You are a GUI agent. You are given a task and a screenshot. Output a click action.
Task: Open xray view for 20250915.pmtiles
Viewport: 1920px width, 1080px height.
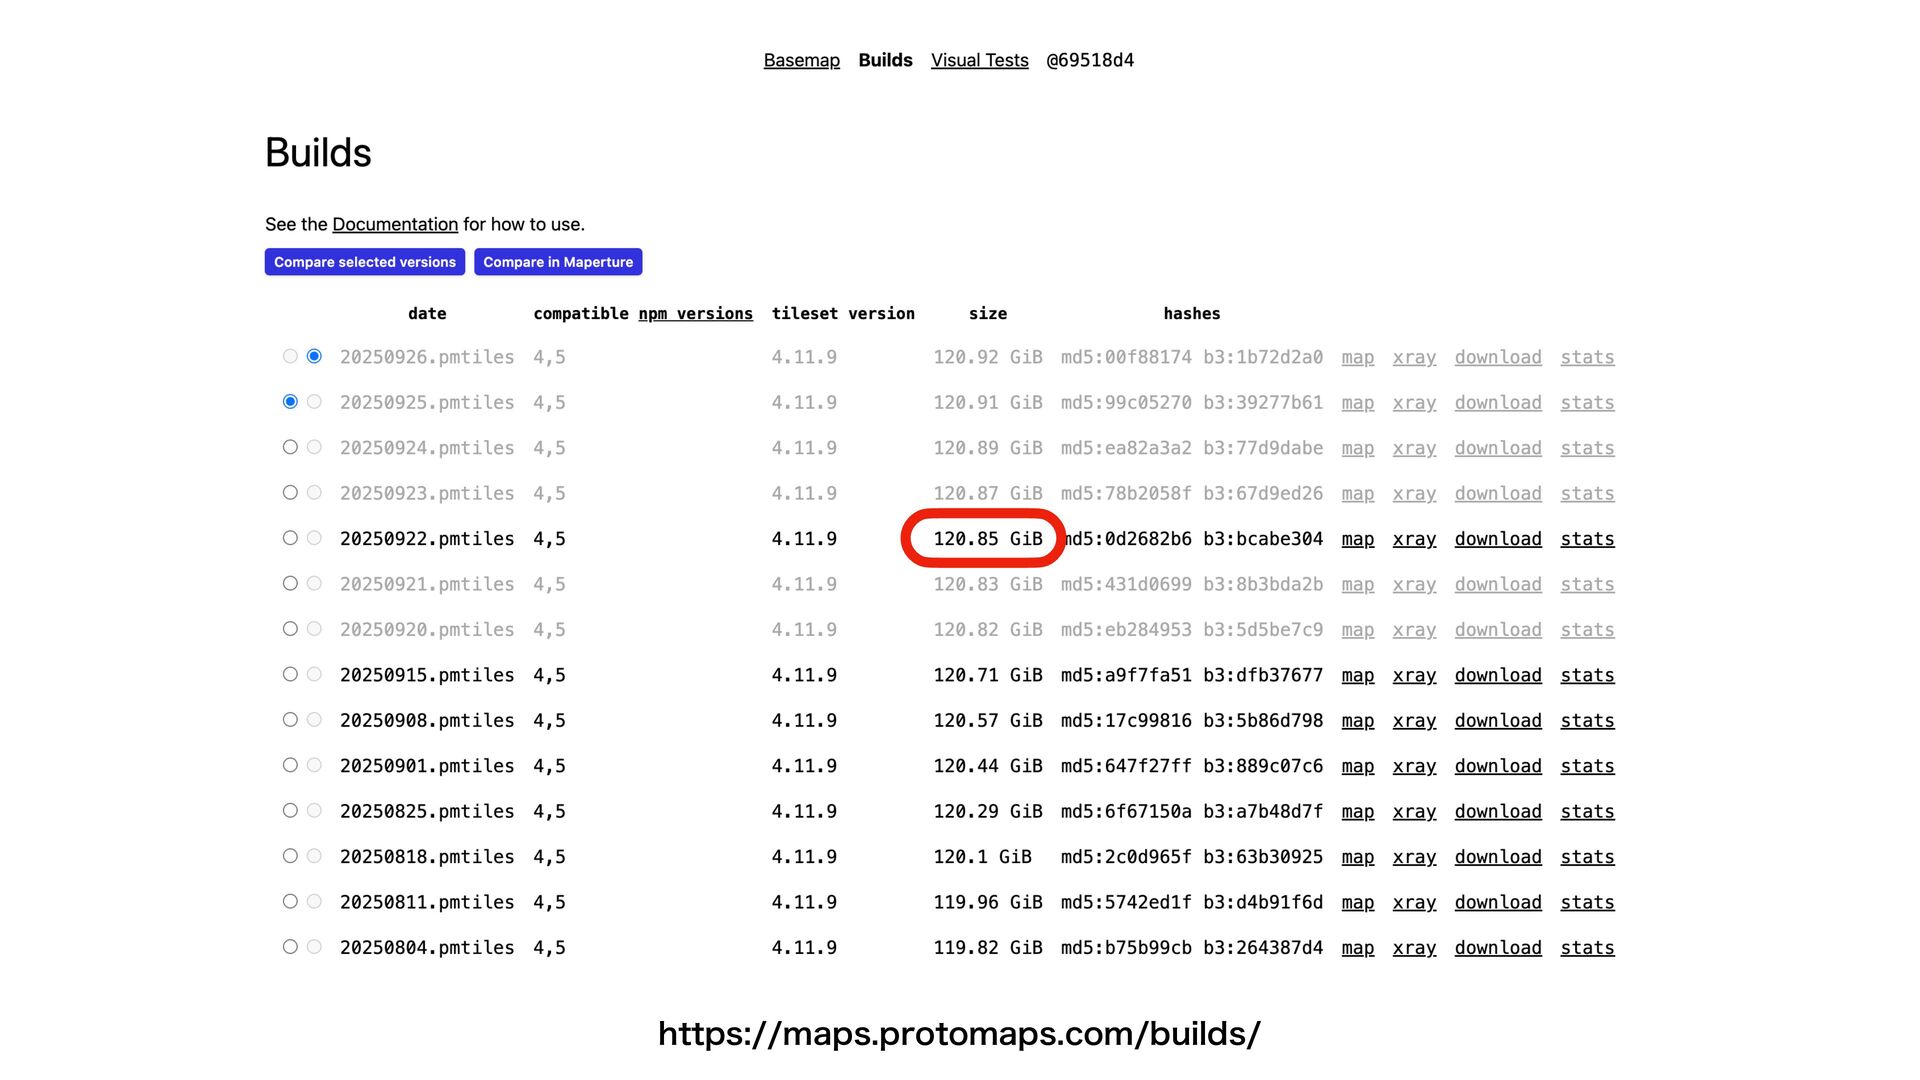click(x=1414, y=675)
